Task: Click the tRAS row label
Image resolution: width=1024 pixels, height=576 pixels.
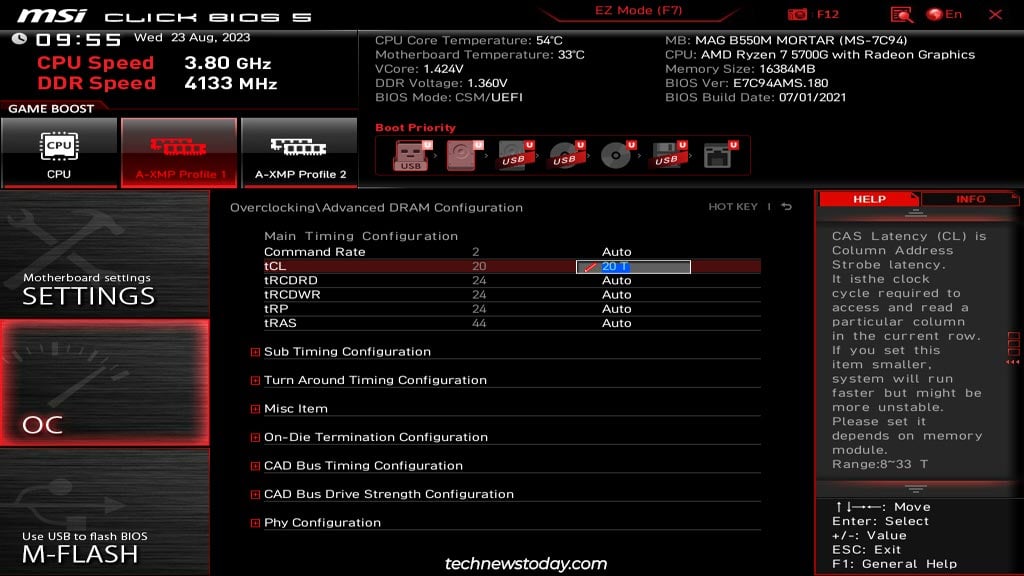Action: (x=280, y=323)
